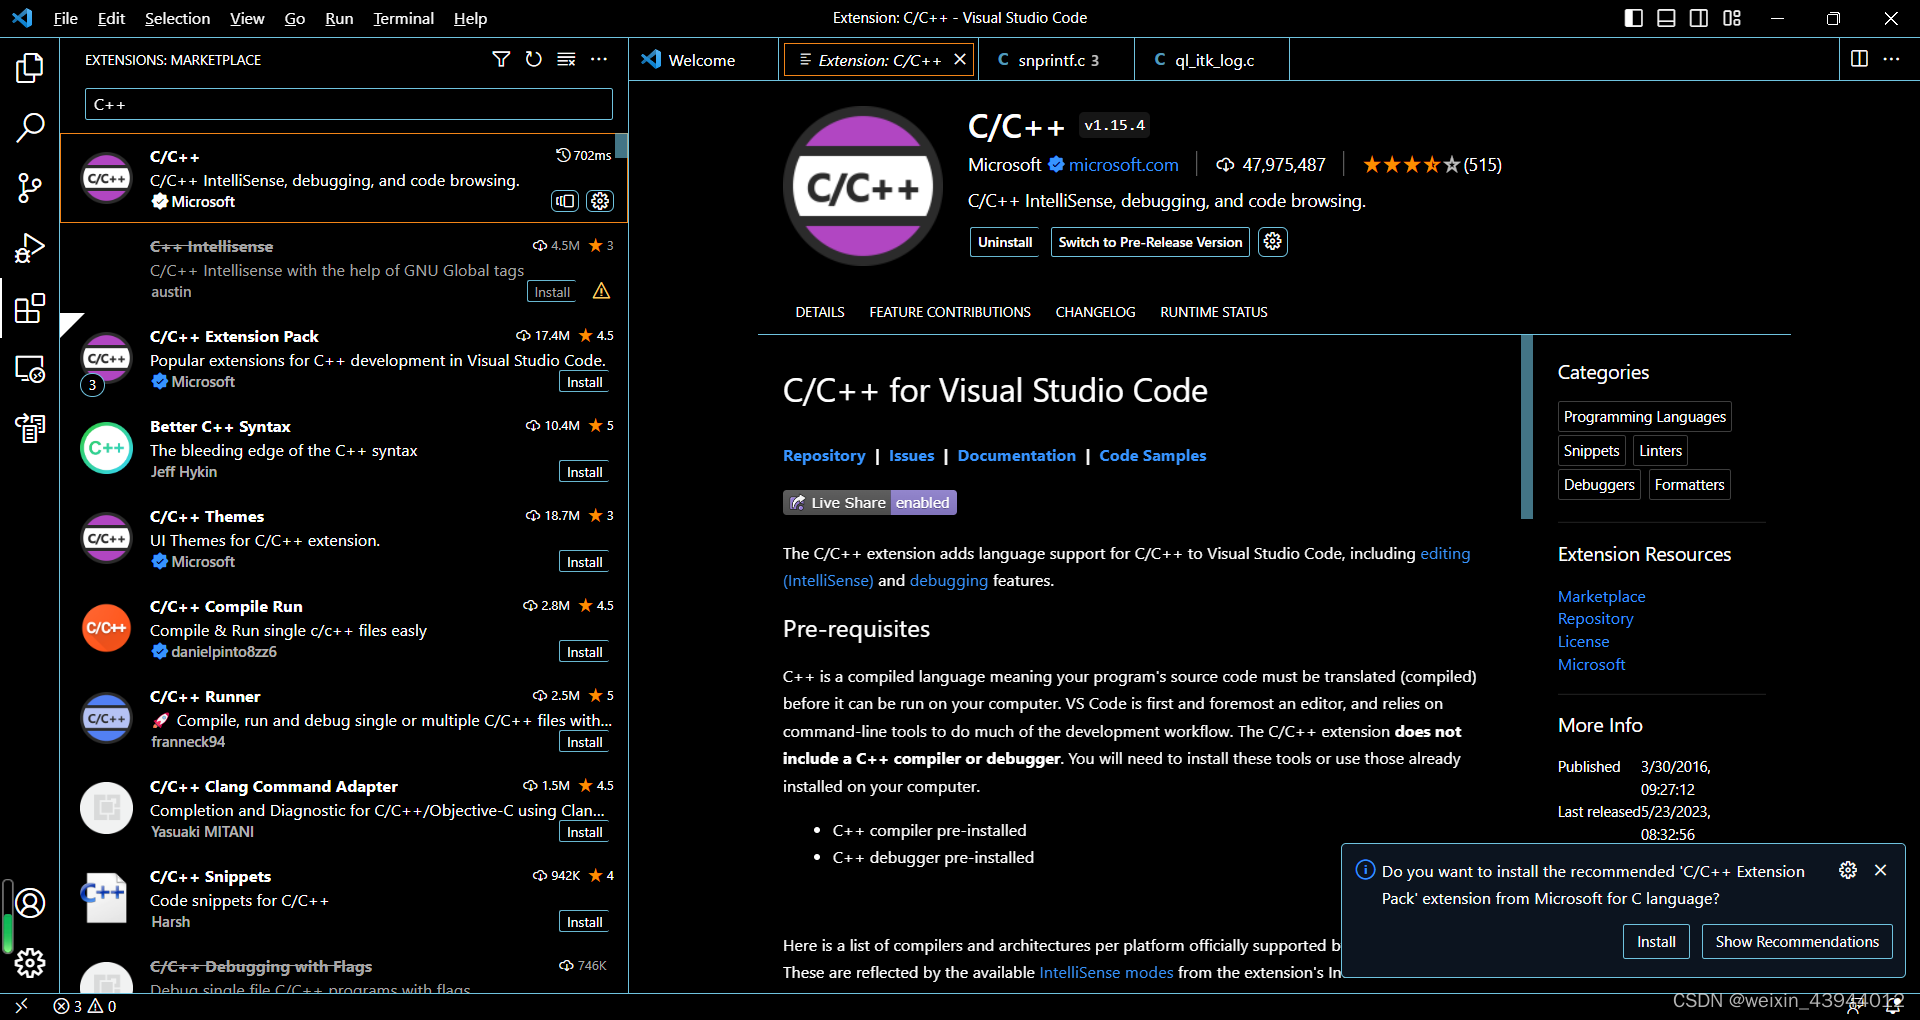
Task: Open the Extensions view icon
Action: coord(30,308)
